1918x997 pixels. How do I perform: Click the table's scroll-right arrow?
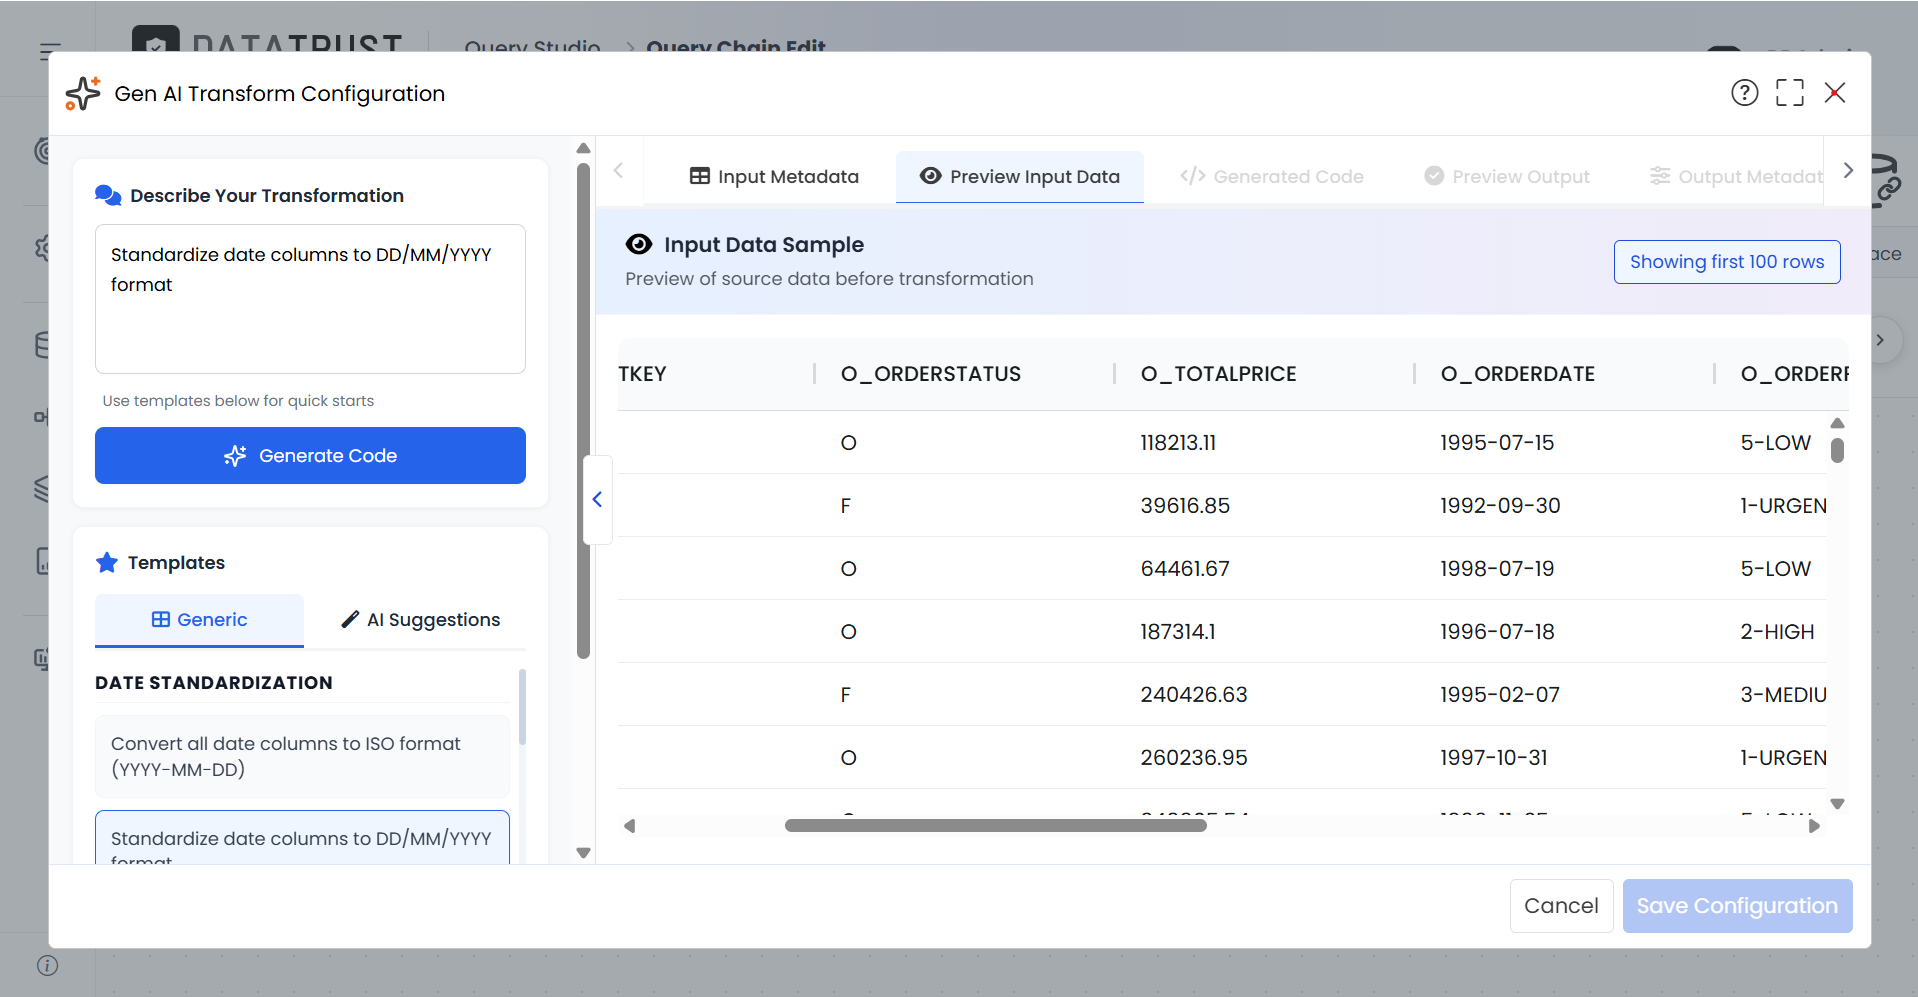coord(1814,826)
